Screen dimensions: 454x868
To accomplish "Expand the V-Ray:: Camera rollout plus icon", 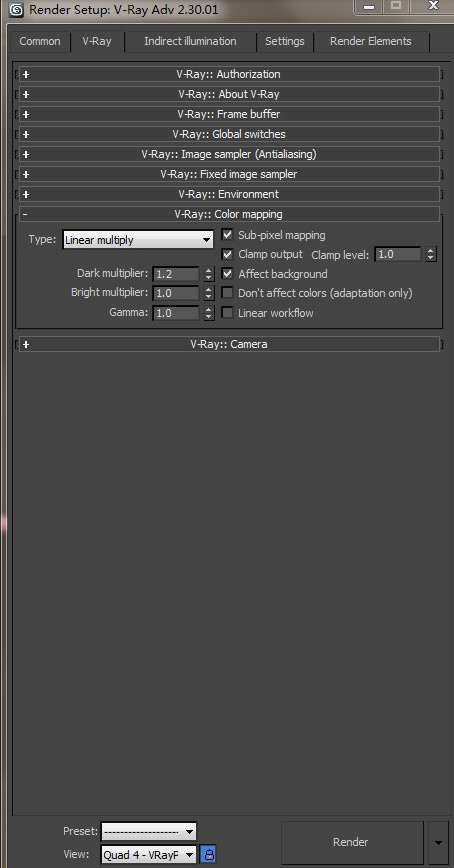I will click(25, 344).
